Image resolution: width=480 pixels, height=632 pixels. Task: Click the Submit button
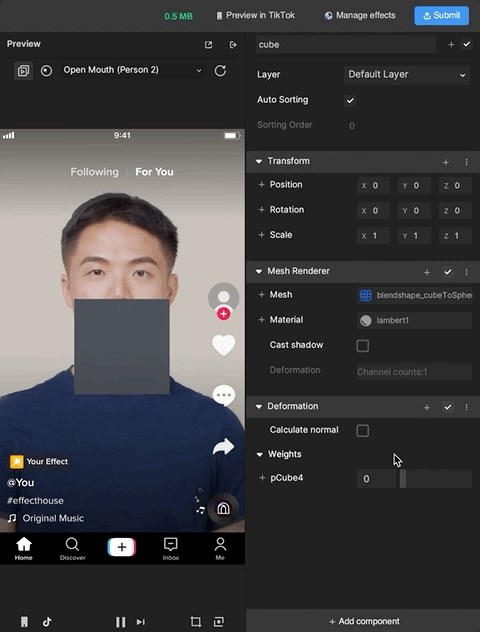point(441,16)
